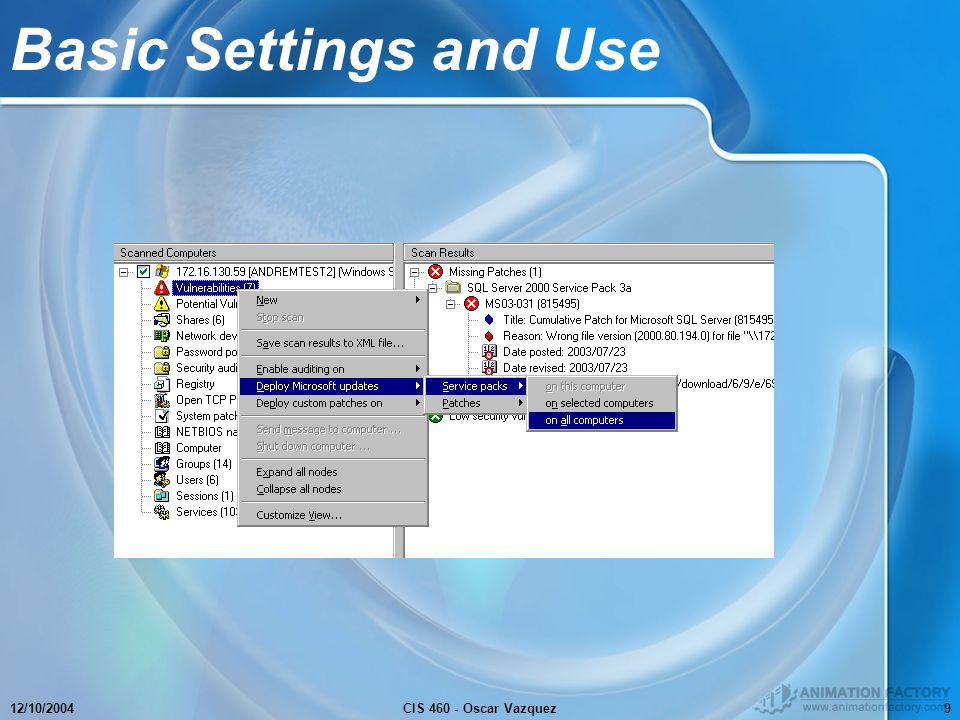
Task: Choose Collapse all nodes
Action: [332, 489]
